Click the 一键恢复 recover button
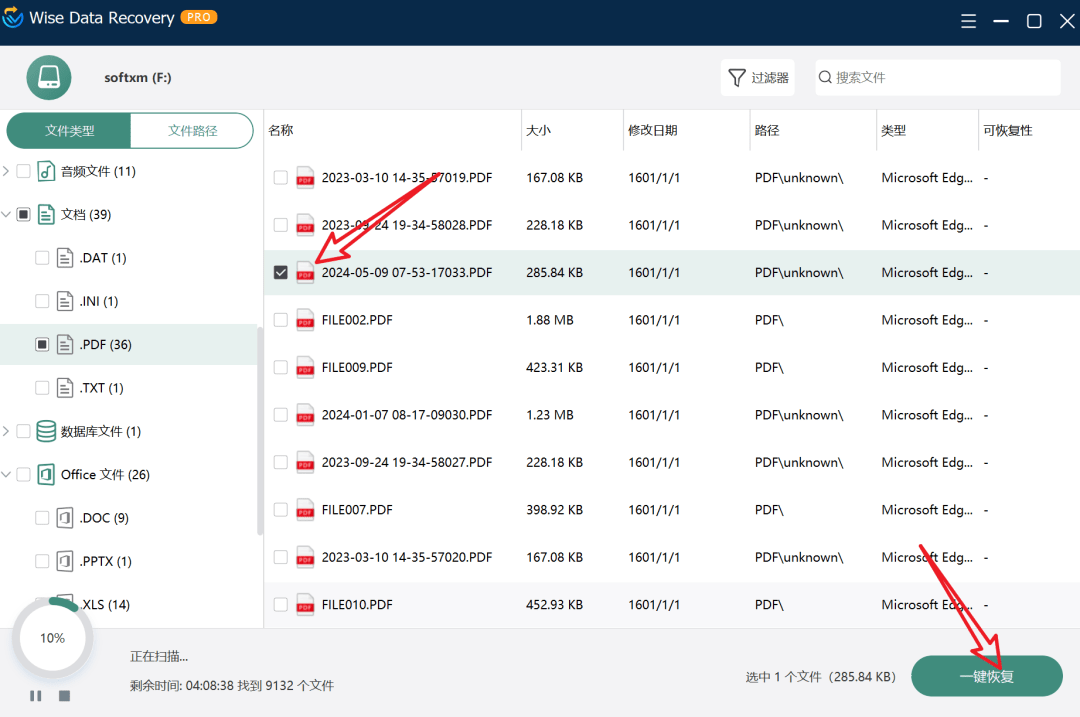 [986, 677]
